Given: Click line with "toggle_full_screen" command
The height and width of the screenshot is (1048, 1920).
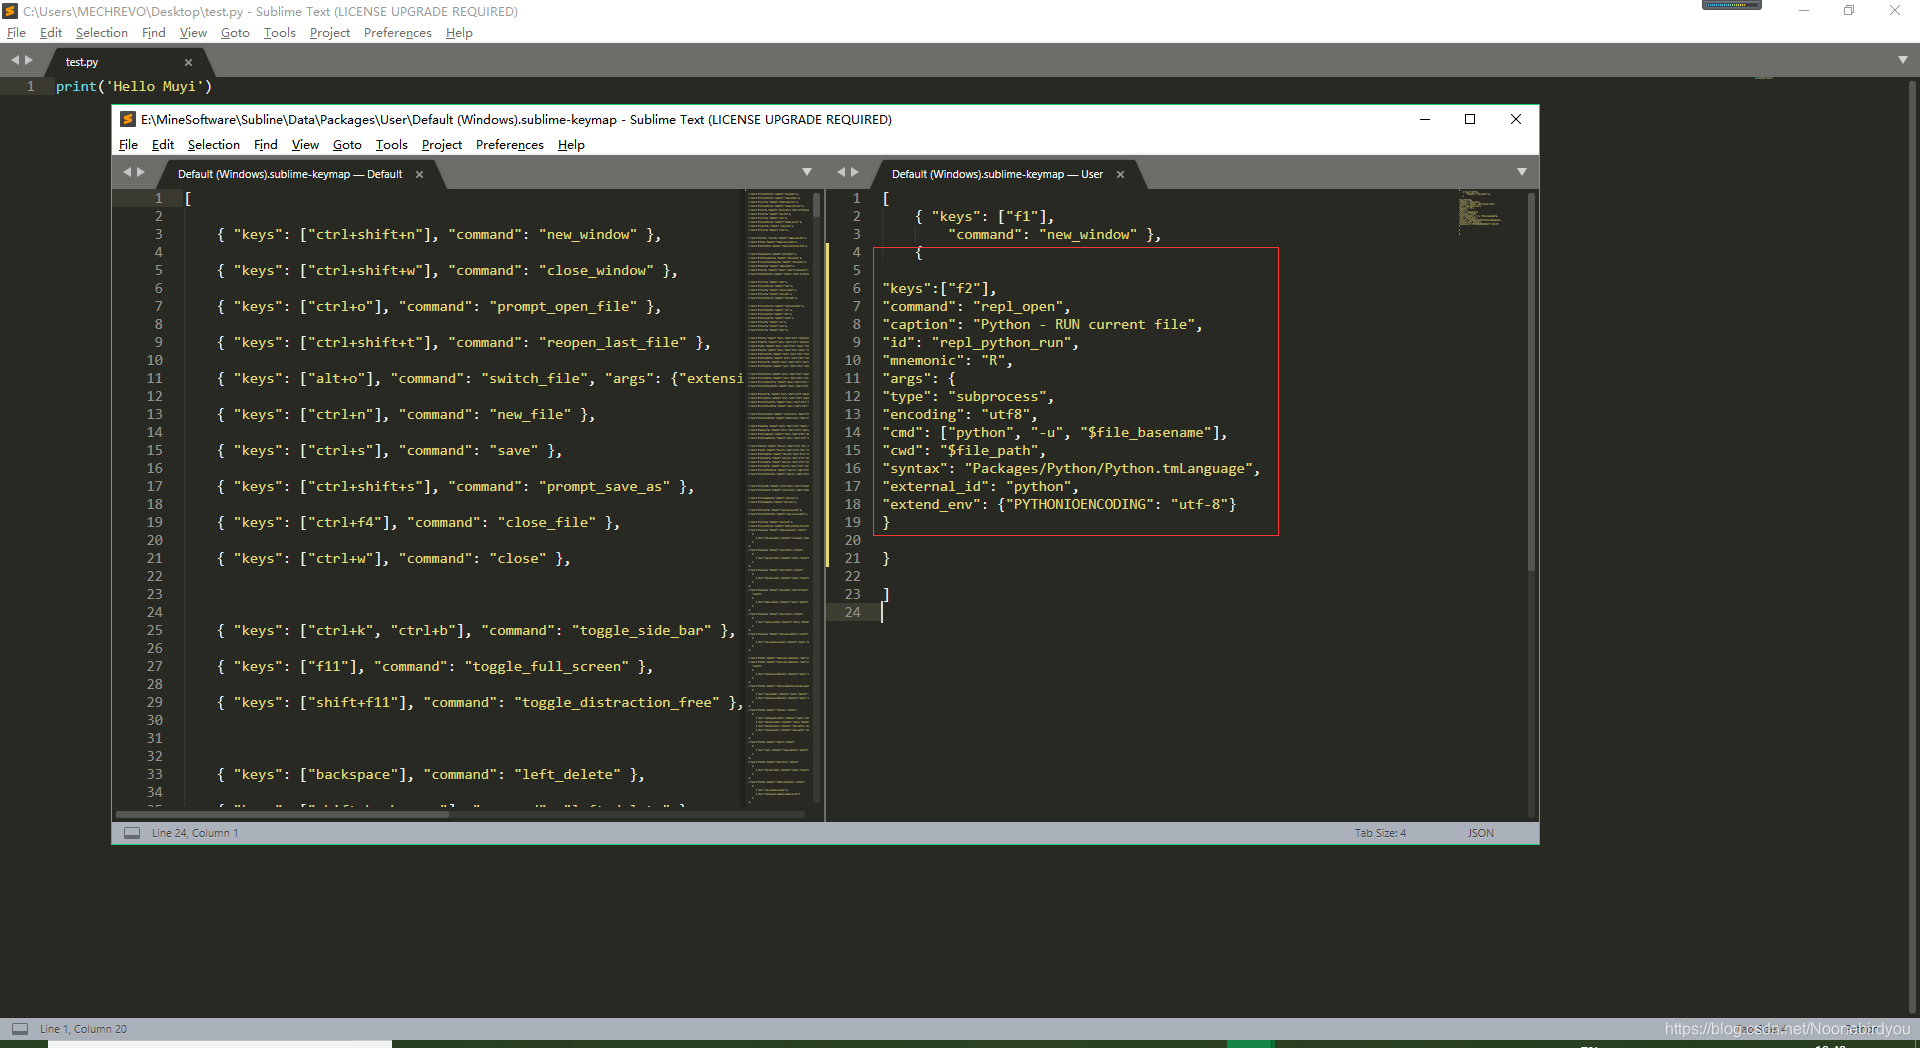Looking at the screenshot, I should [x=435, y=667].
